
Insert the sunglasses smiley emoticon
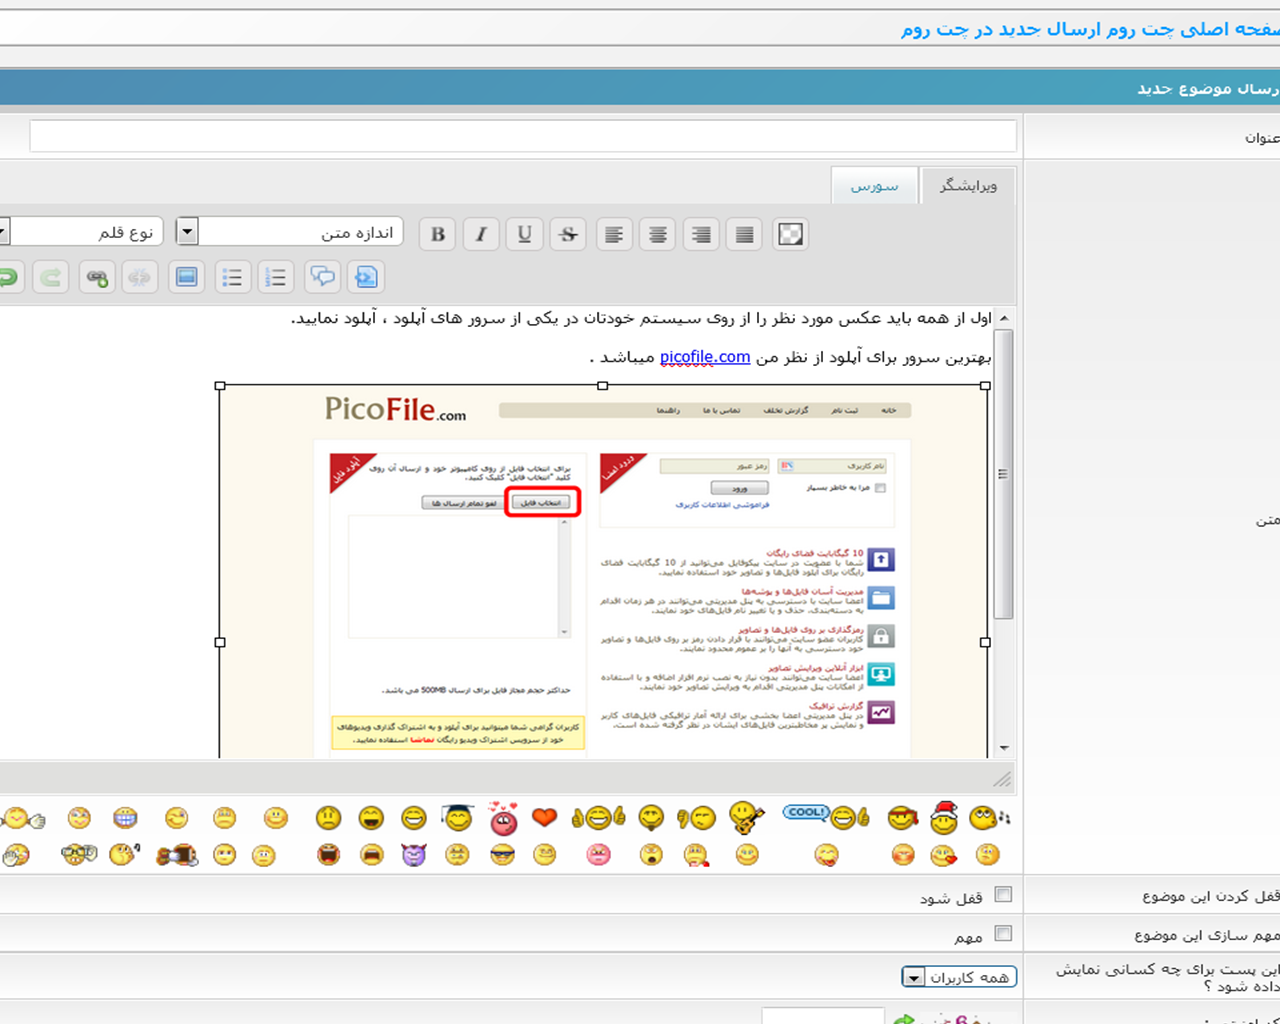502,854
